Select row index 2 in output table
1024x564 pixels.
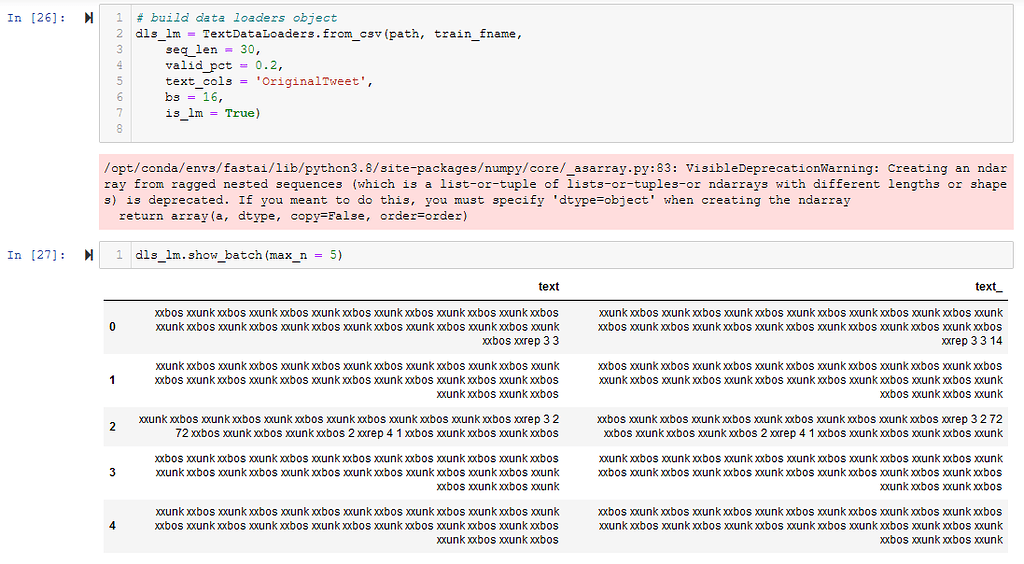click(x=112, y=427)
